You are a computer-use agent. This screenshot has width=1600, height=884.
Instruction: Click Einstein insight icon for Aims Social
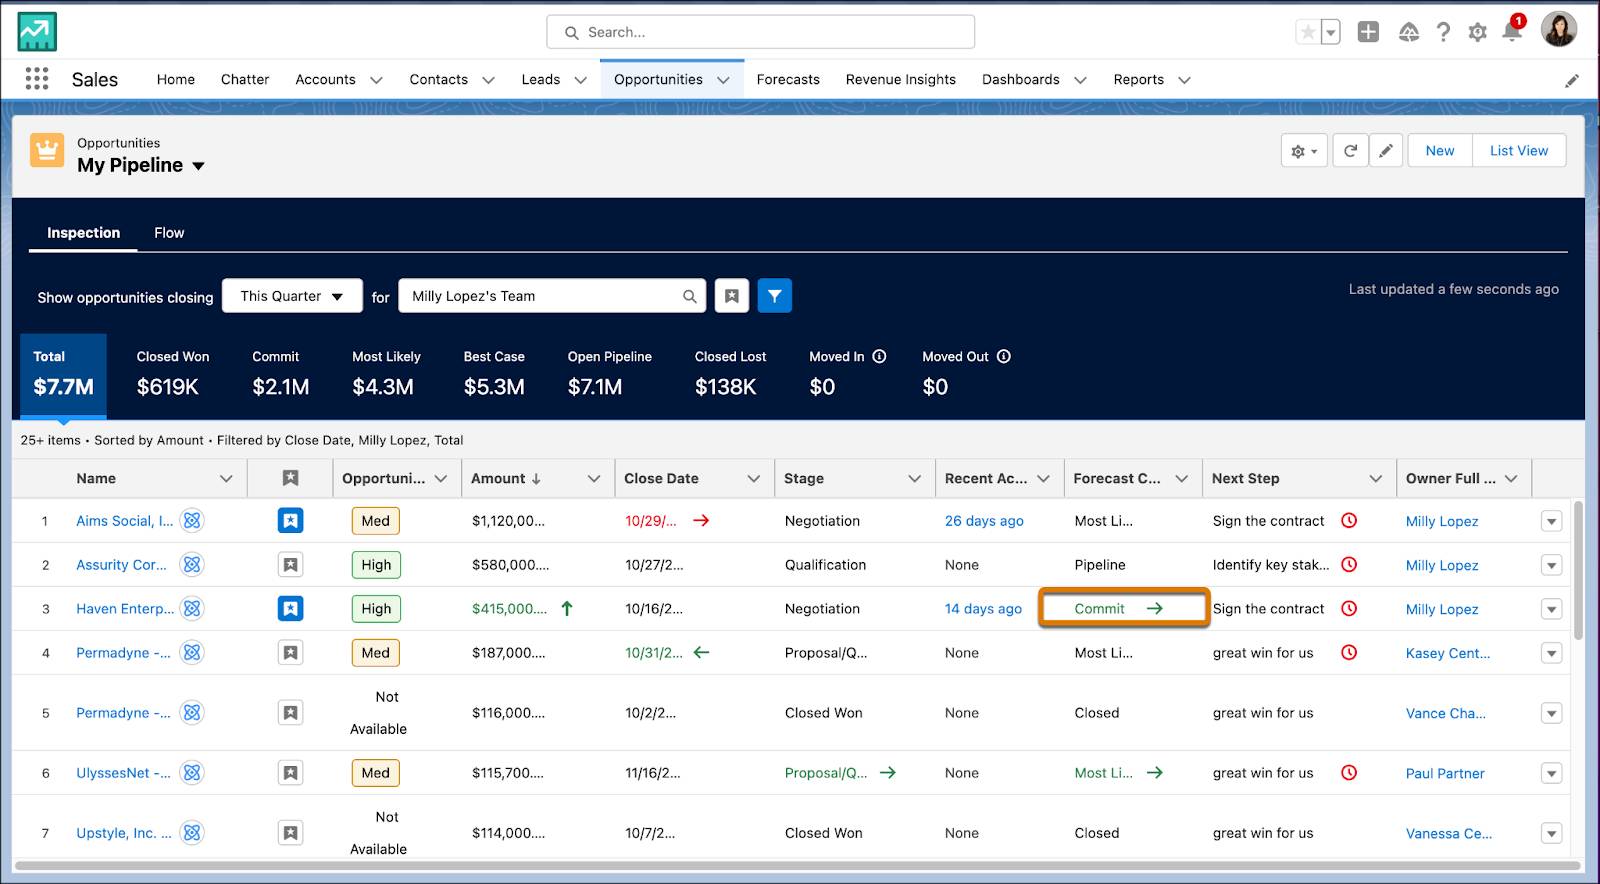click(x=193, y=520)
